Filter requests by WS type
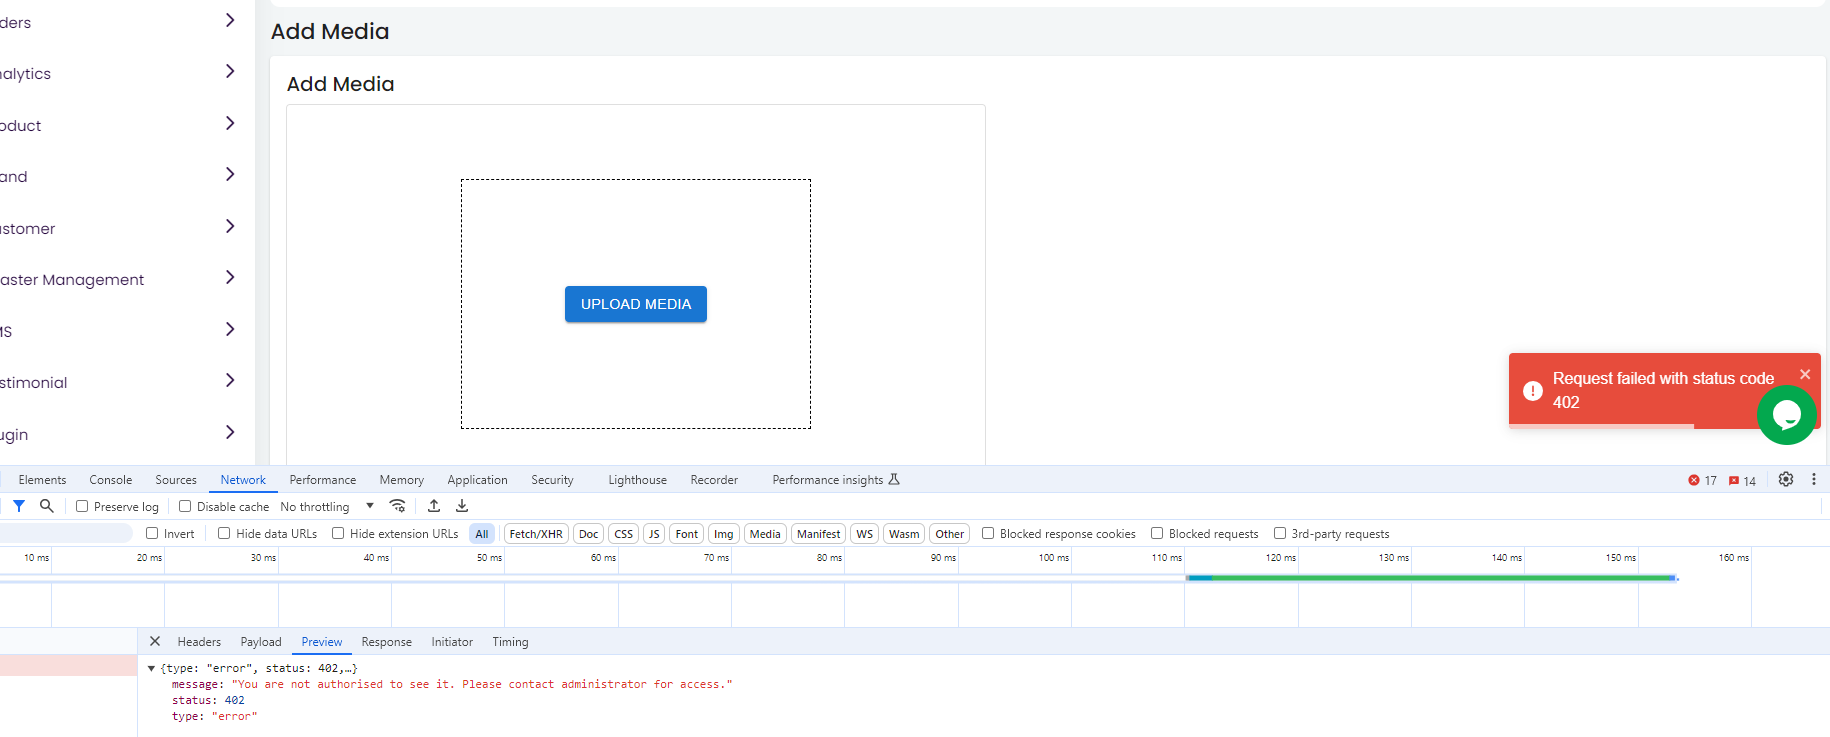Image resolution: width=1830 pixels, height=737 pixels. coord(865,534)
